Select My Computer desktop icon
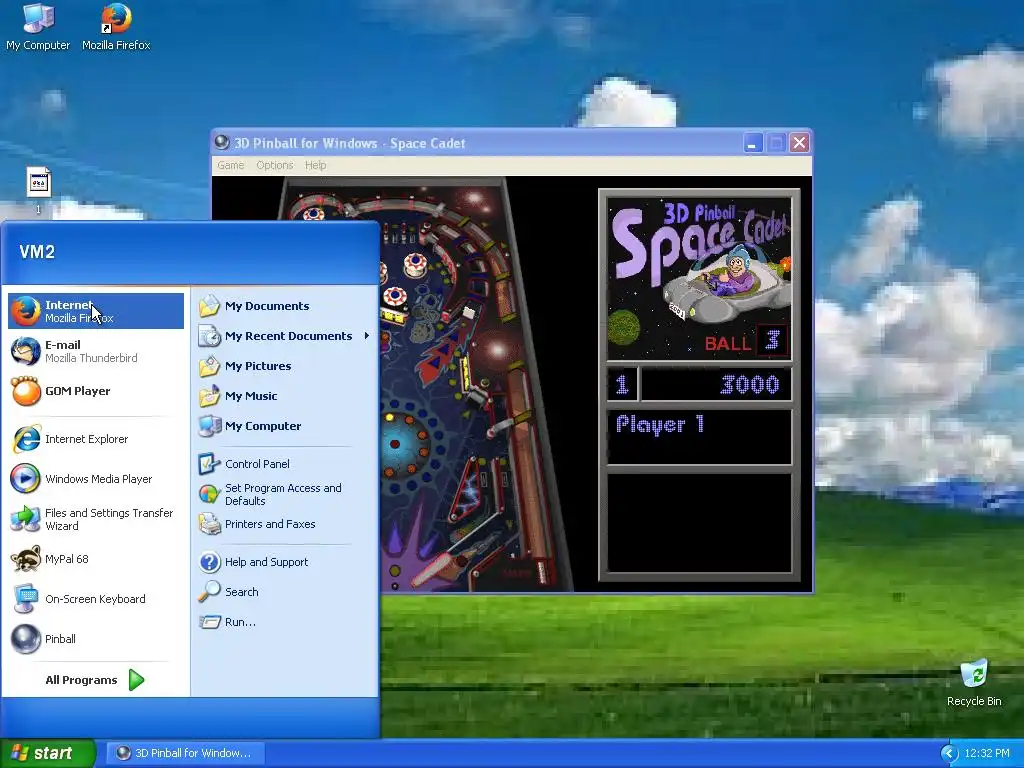Screen dimensions: 1024x768 pos(38,27)
